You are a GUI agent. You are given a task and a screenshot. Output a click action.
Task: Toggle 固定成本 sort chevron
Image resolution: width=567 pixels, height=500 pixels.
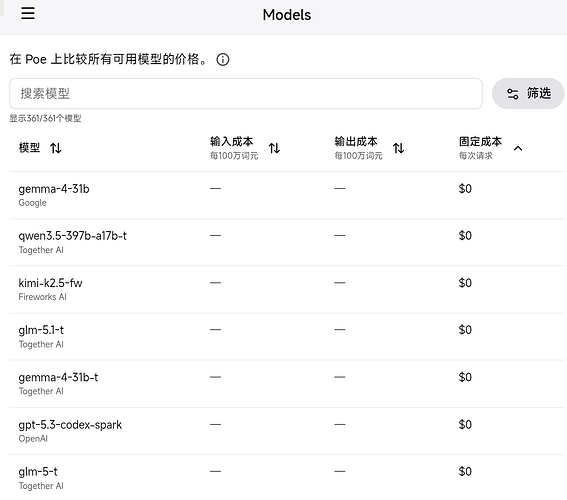tap(518, 148)
